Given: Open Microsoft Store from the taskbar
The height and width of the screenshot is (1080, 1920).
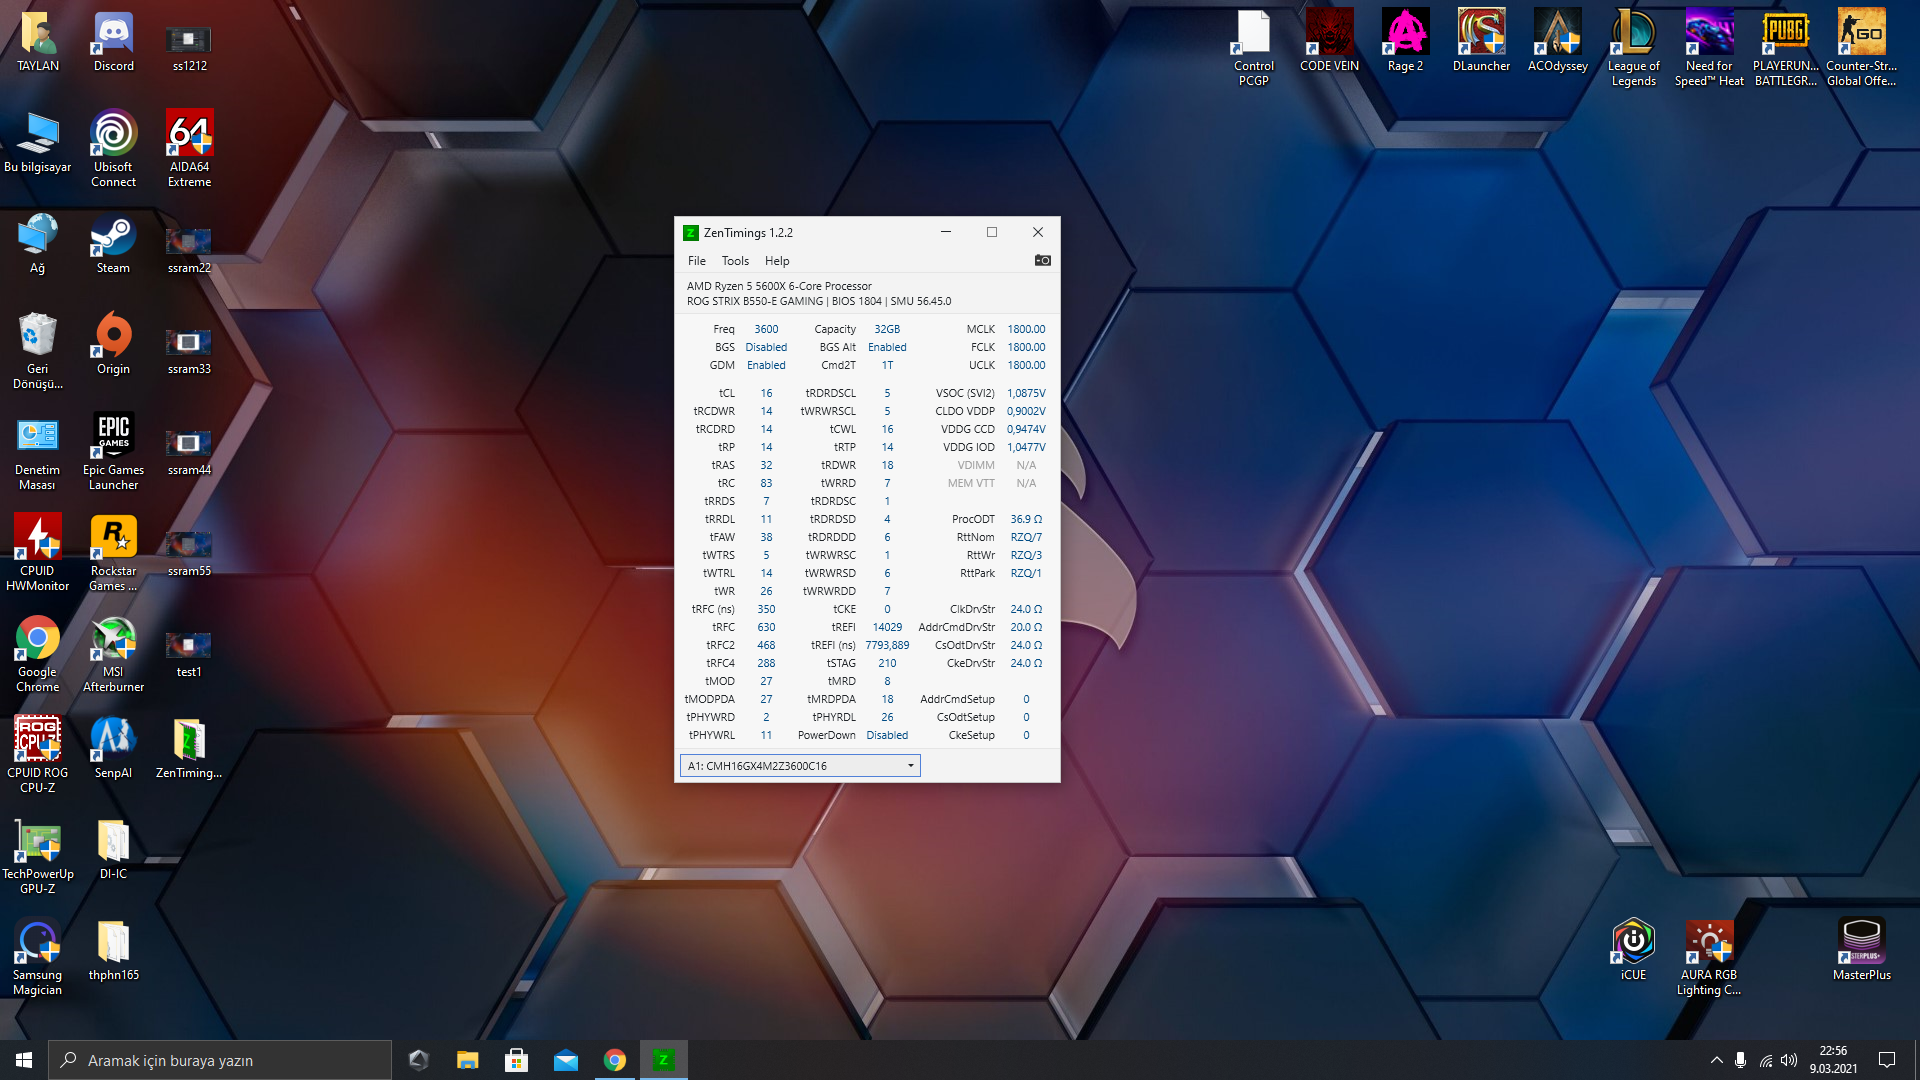Looking at the screenshot, I should click(517, 1060).
